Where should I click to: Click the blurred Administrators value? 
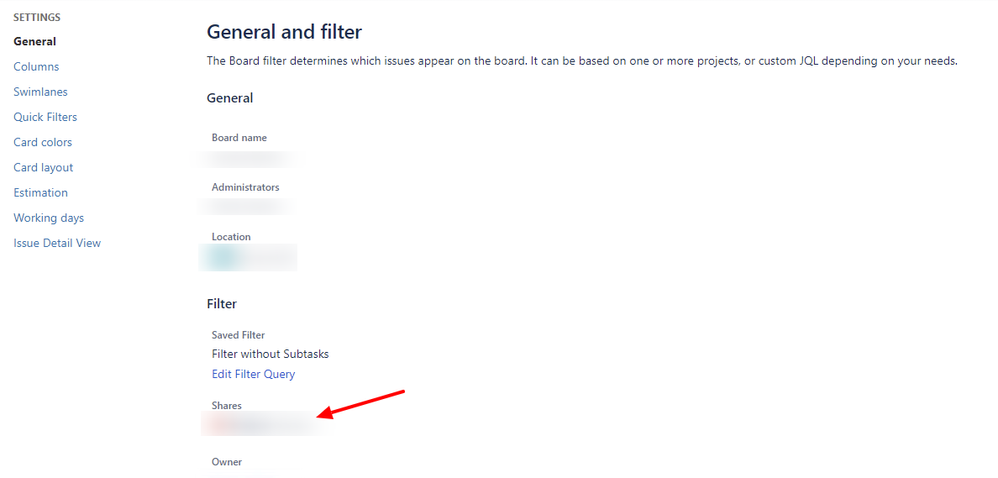tap(247, 206)
